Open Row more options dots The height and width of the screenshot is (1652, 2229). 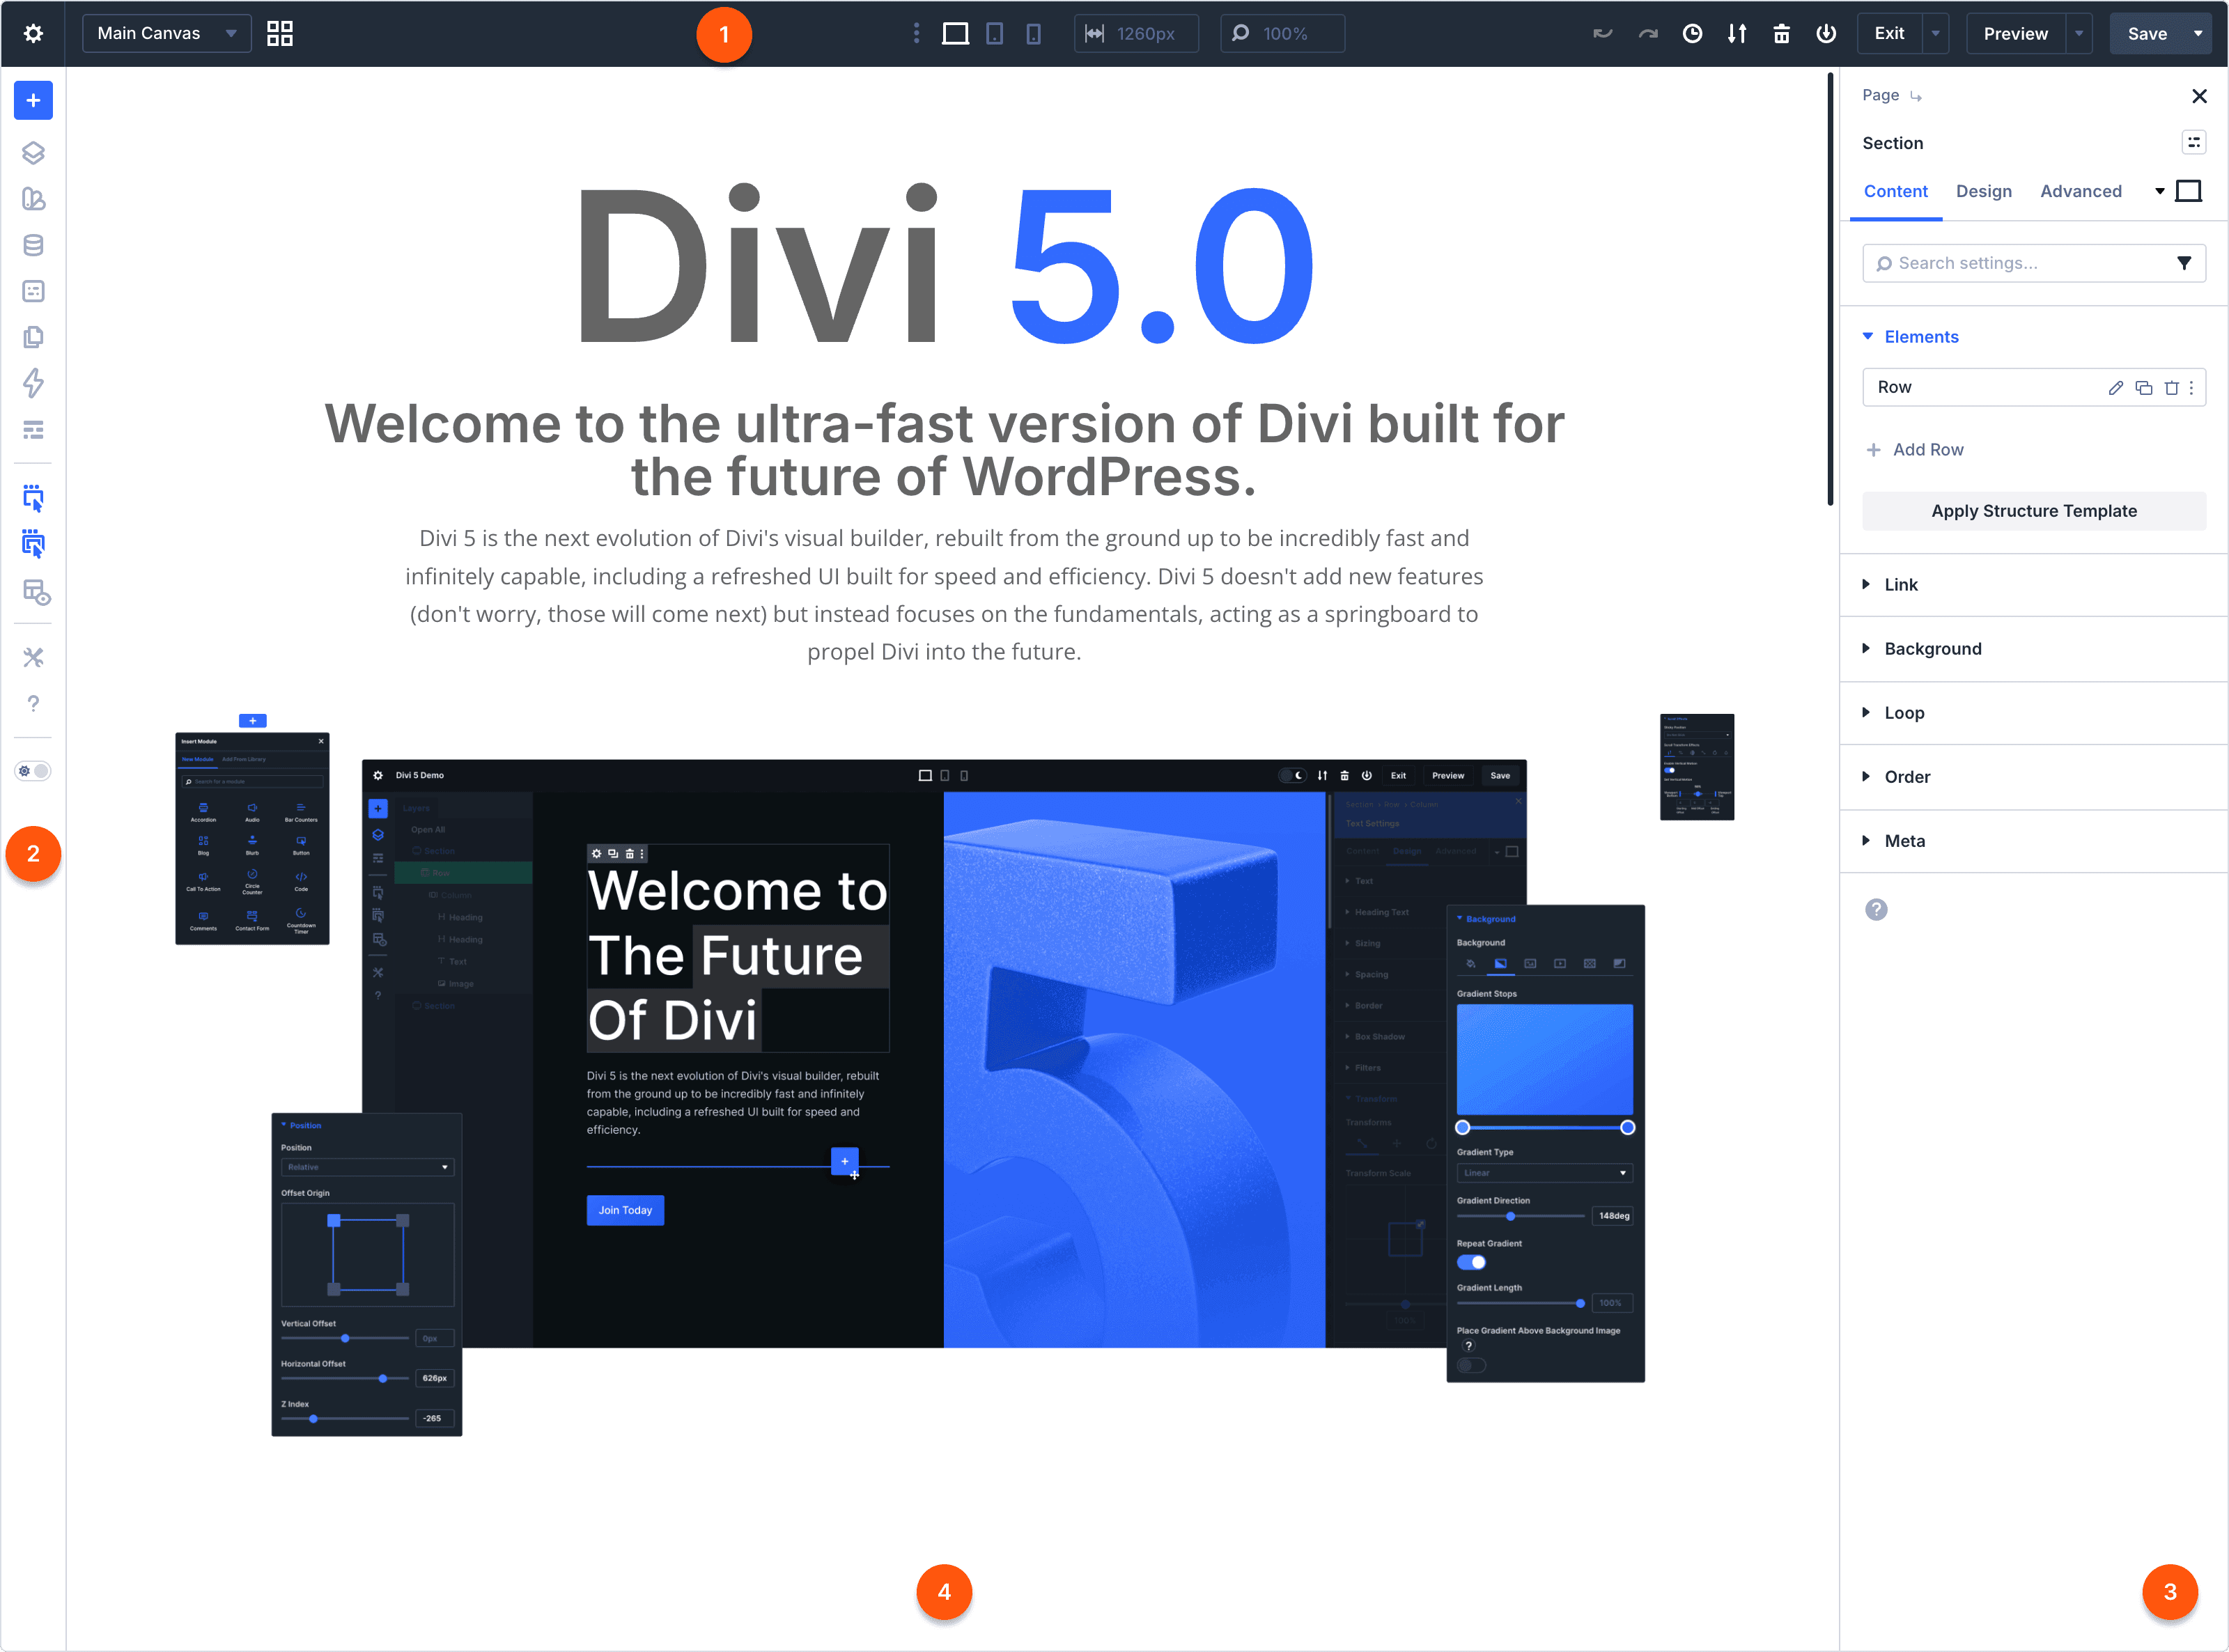tap(2191, 388)
